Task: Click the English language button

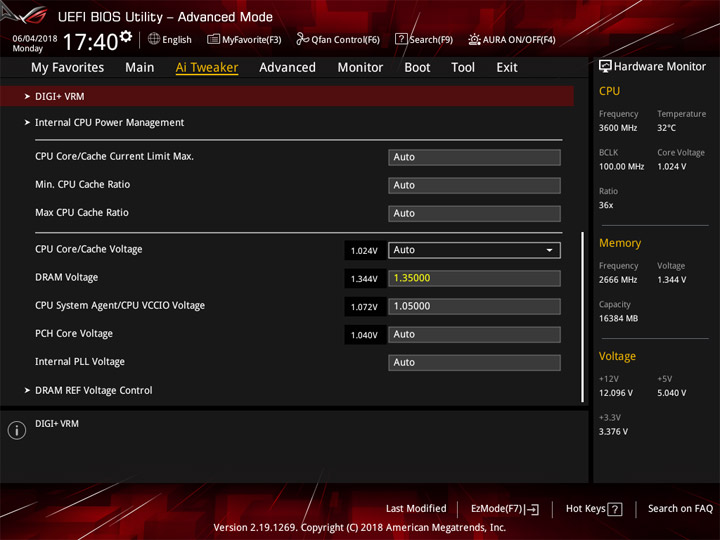Action: pyautogui.click(x=177, y=39)
